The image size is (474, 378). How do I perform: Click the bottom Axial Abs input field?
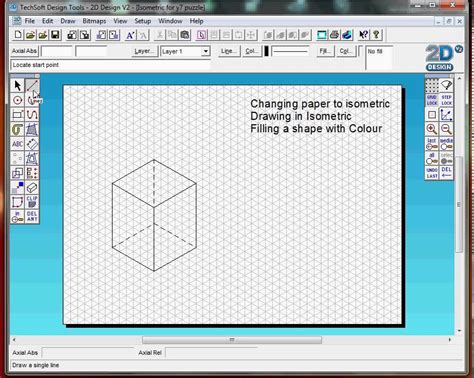point(87,353)
